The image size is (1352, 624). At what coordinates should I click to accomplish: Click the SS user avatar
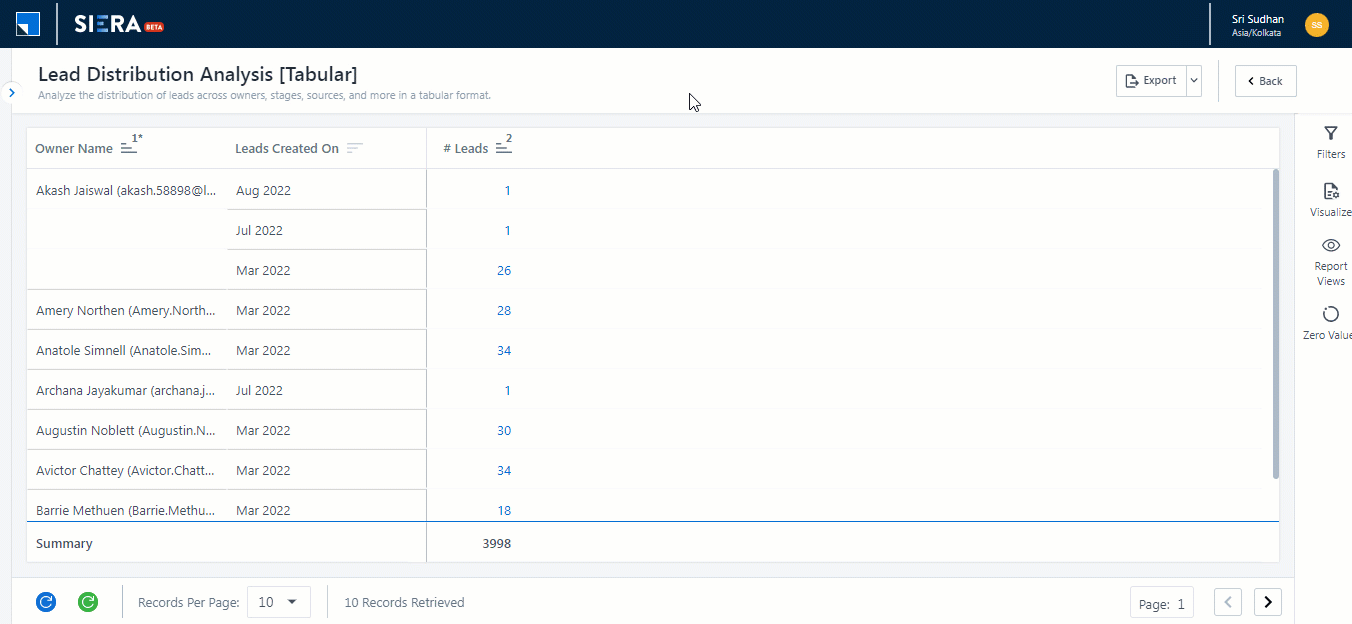pos(1316,25)
